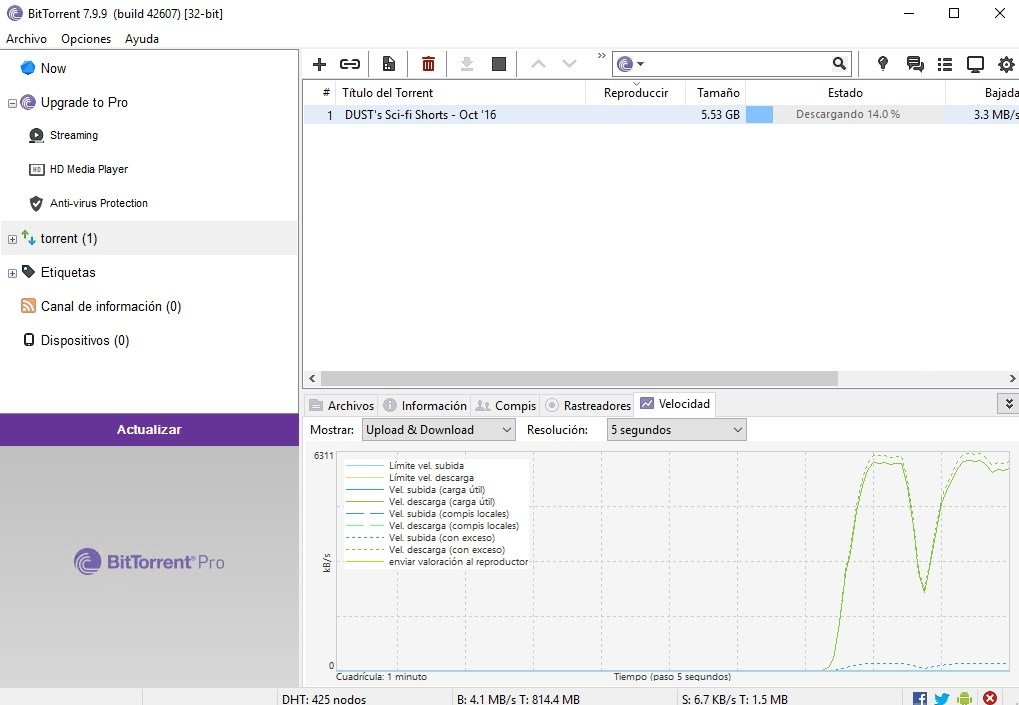The image size is (1019, 705).
Task: Open Resolución 5 segundos dropdown
Action: coord(677,429)
